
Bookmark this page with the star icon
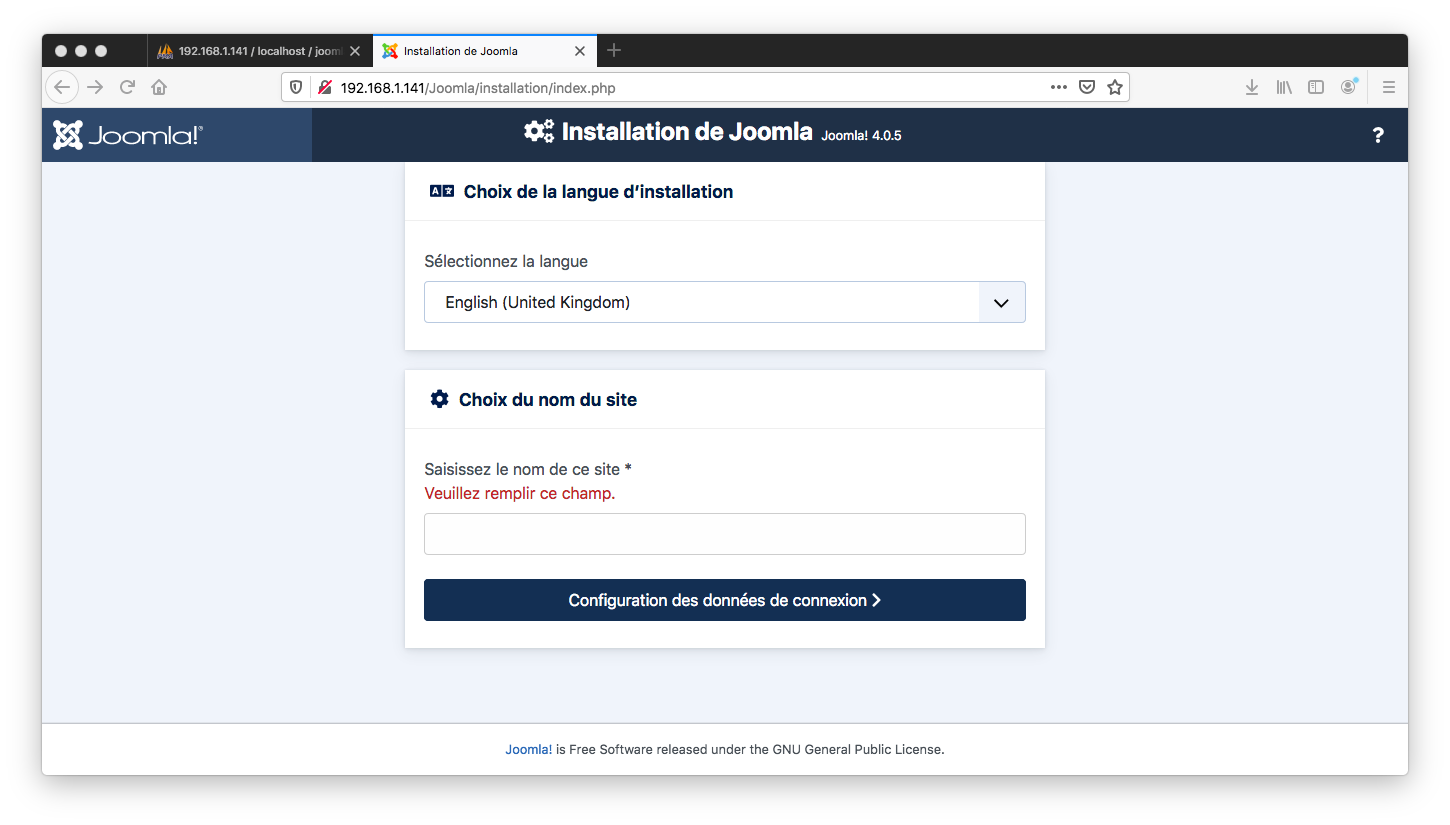[1115, 87]
